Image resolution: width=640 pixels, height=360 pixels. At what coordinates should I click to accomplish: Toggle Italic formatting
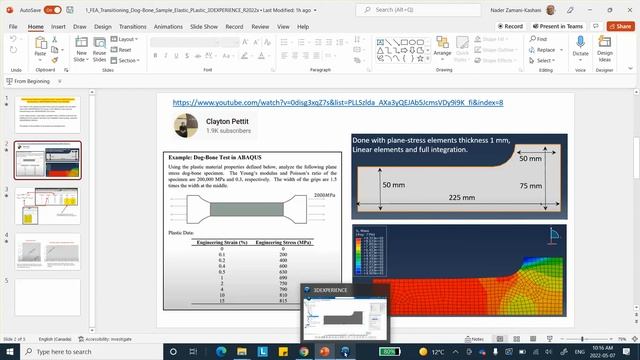coord(166,56)
